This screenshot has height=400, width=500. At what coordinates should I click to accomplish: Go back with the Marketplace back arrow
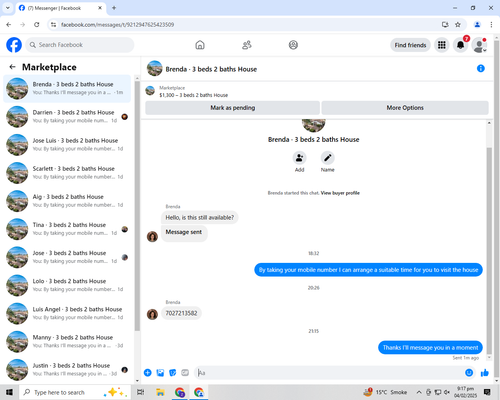pos(12,67)
